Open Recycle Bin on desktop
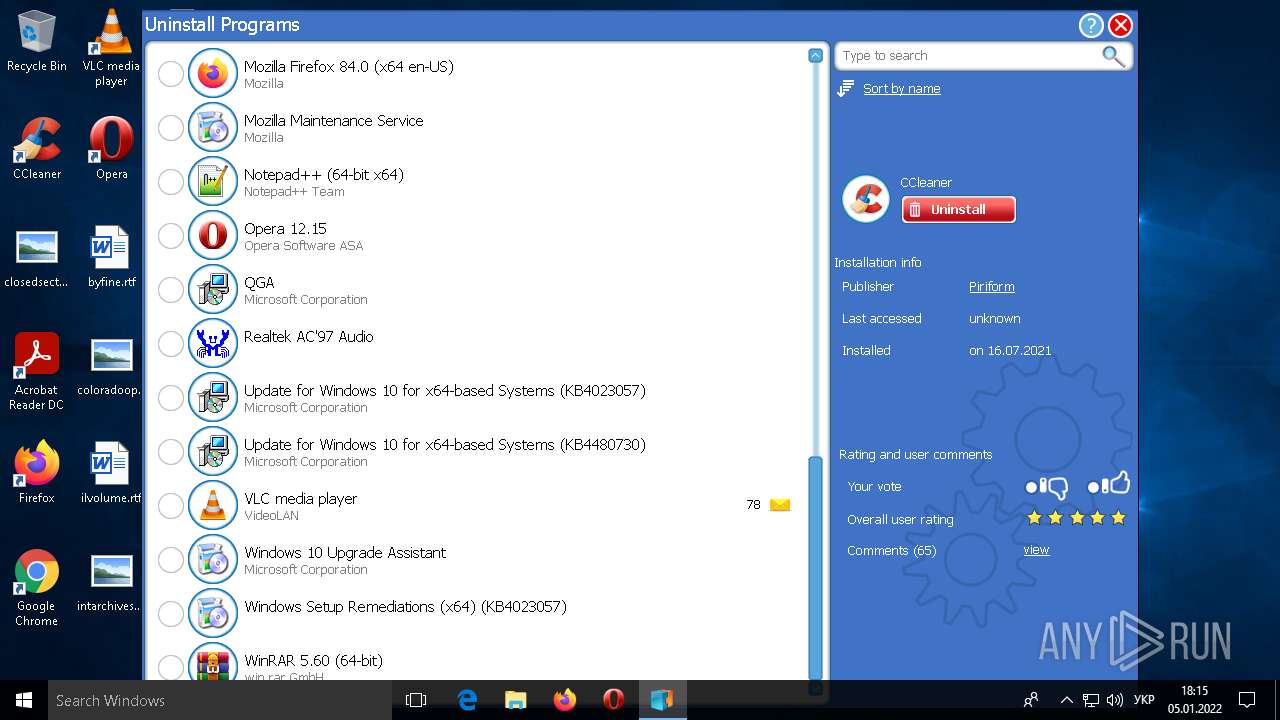This screenshot has width=1280, height=720. (37, 41)
